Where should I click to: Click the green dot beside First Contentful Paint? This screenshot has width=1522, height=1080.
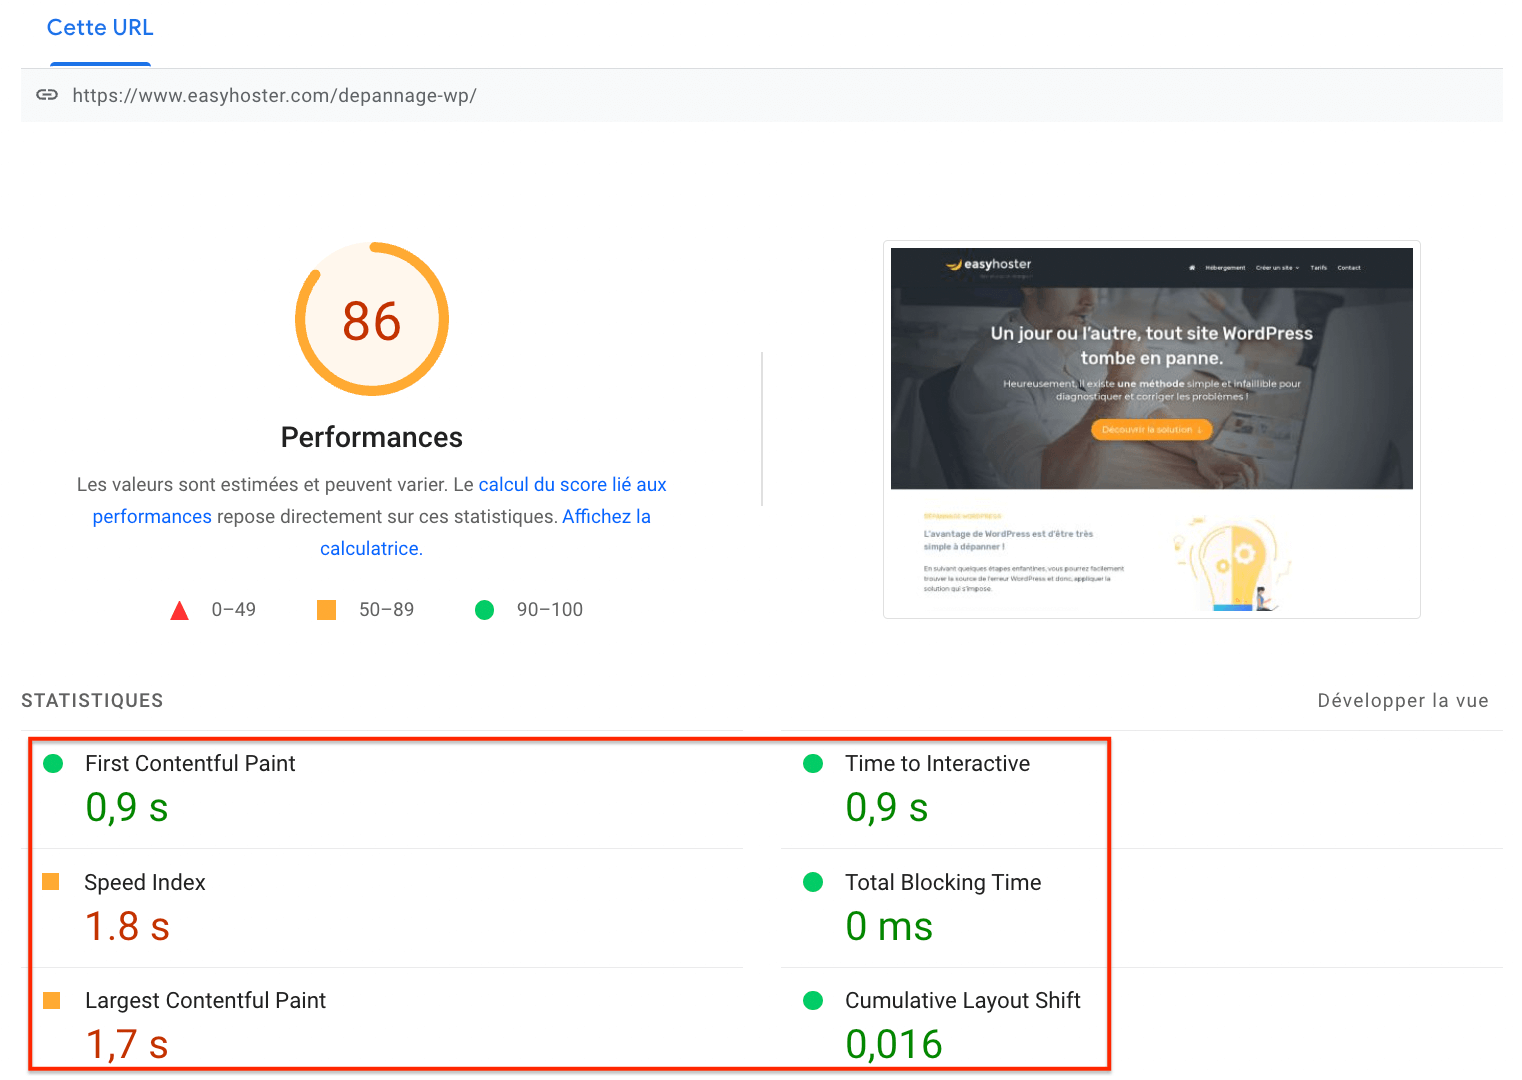53,763
